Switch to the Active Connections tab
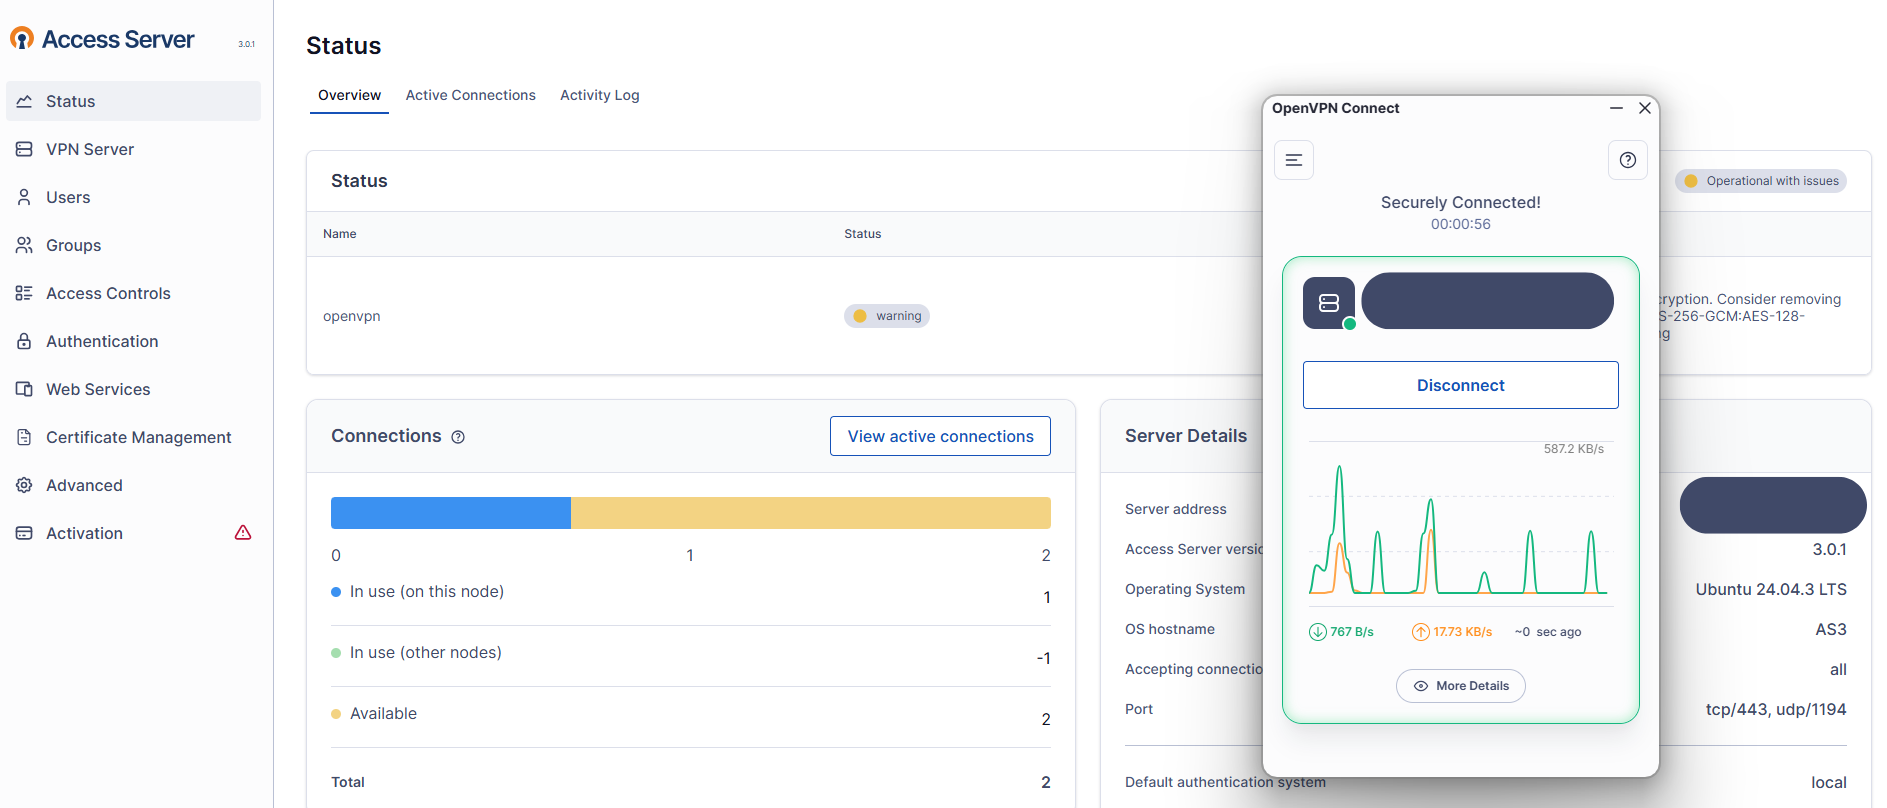1887x808 pixels. pos(470,95)
